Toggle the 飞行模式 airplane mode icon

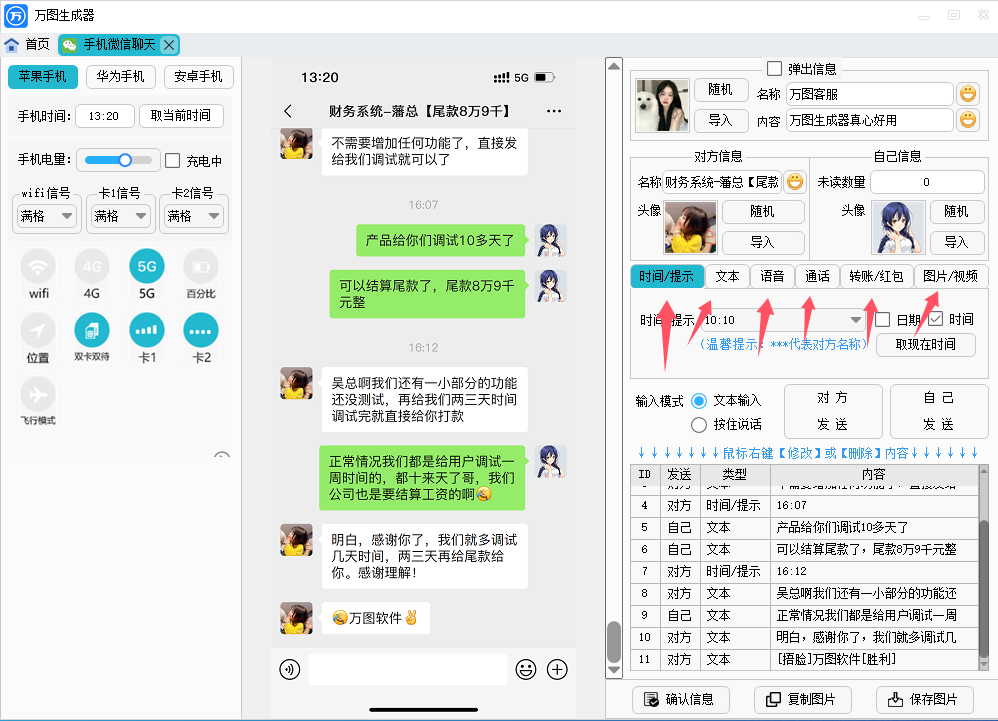(x=38, y=394)
